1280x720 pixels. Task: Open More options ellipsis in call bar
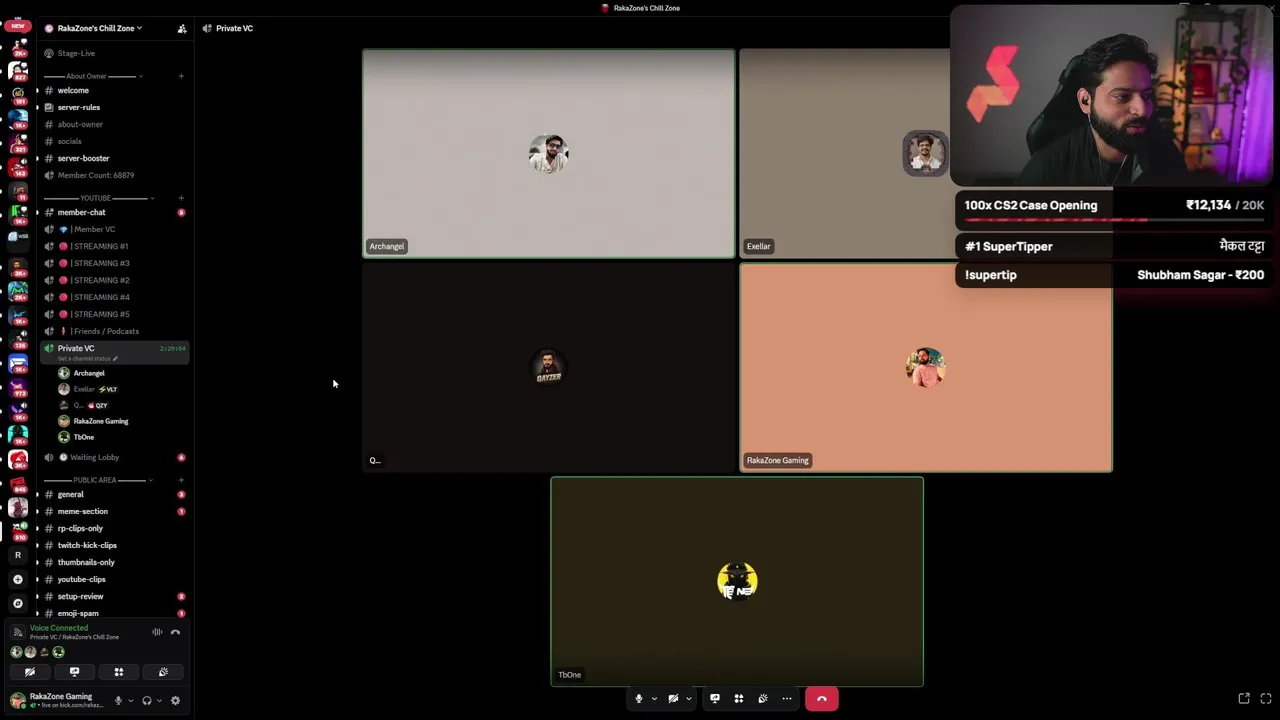click(x=787, y=699)
